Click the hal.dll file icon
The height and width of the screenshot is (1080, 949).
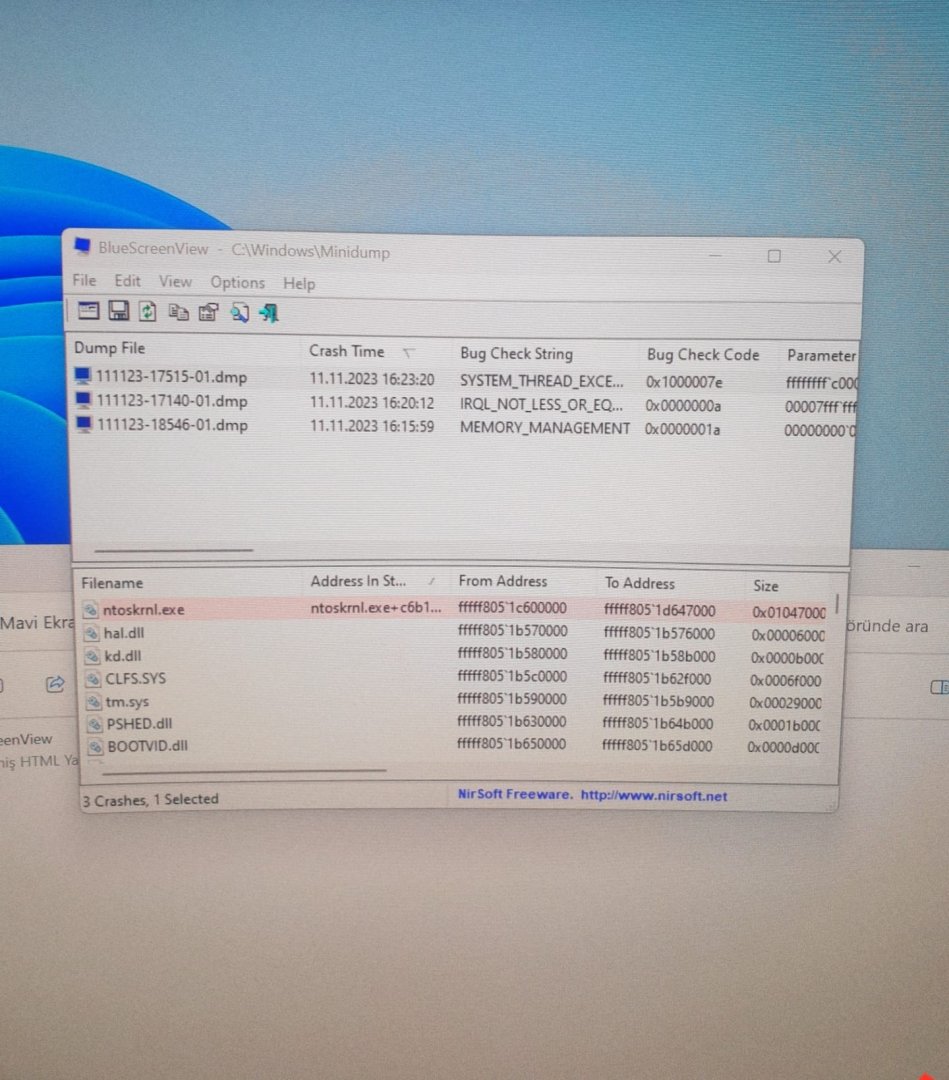92,633
